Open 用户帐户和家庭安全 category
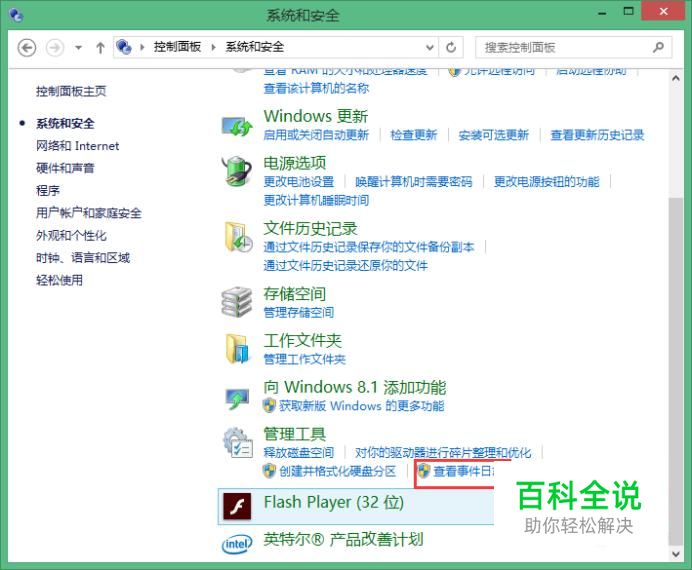This screenshot has width=692, height=570. 89,213
